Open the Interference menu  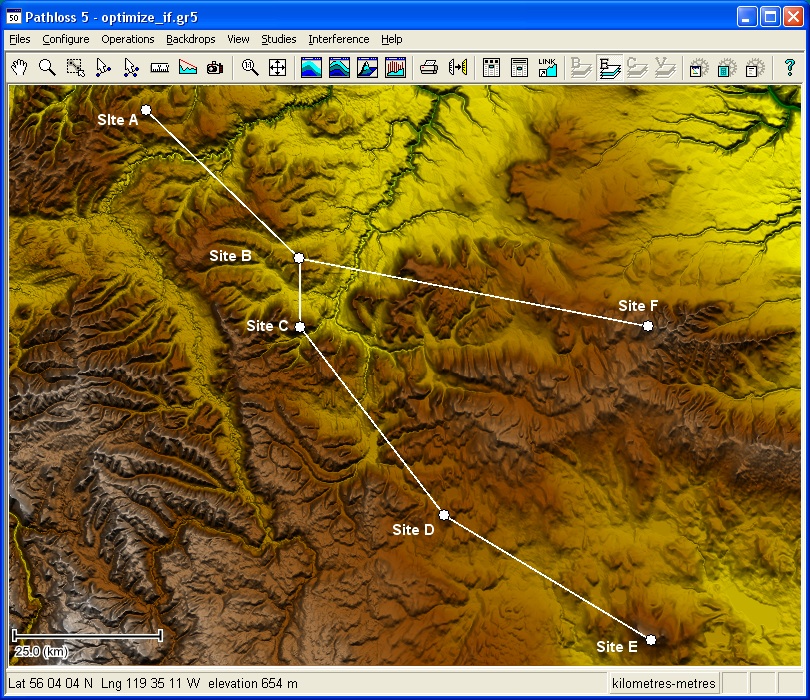338,39
